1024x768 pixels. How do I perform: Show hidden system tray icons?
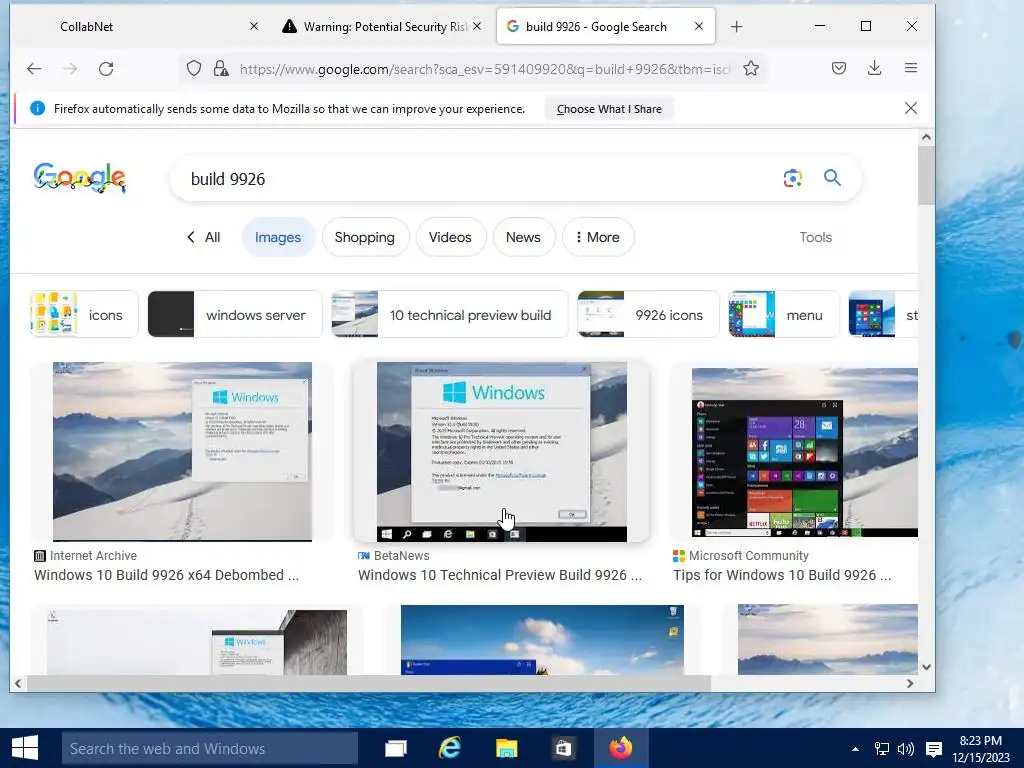pos(855,749)
